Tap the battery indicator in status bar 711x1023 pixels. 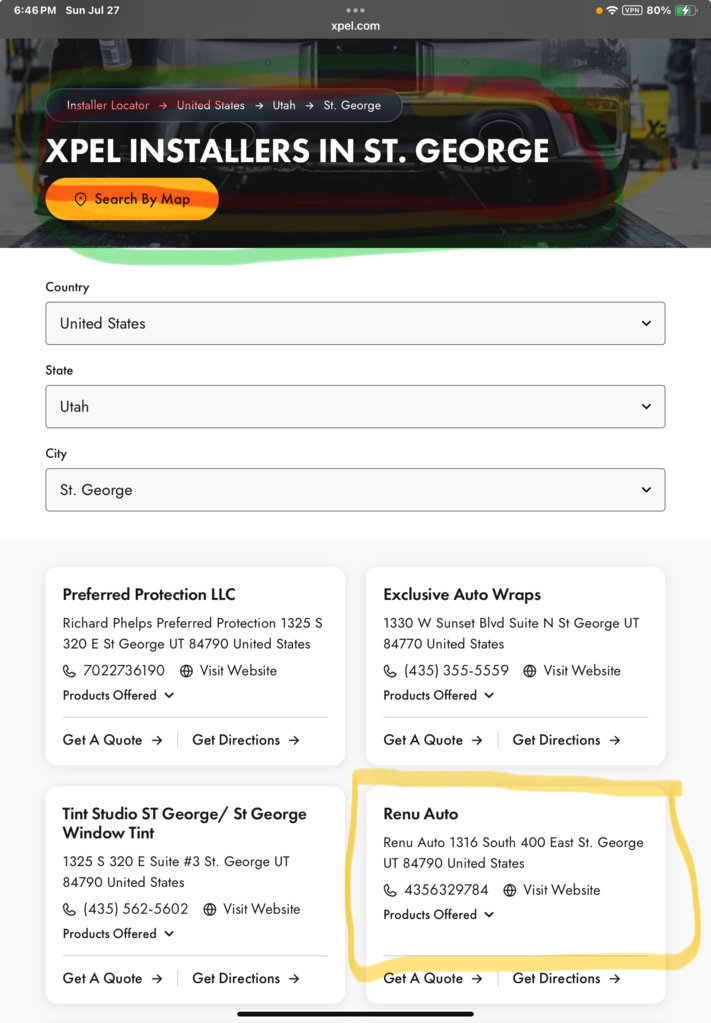[x=686, y=10]
